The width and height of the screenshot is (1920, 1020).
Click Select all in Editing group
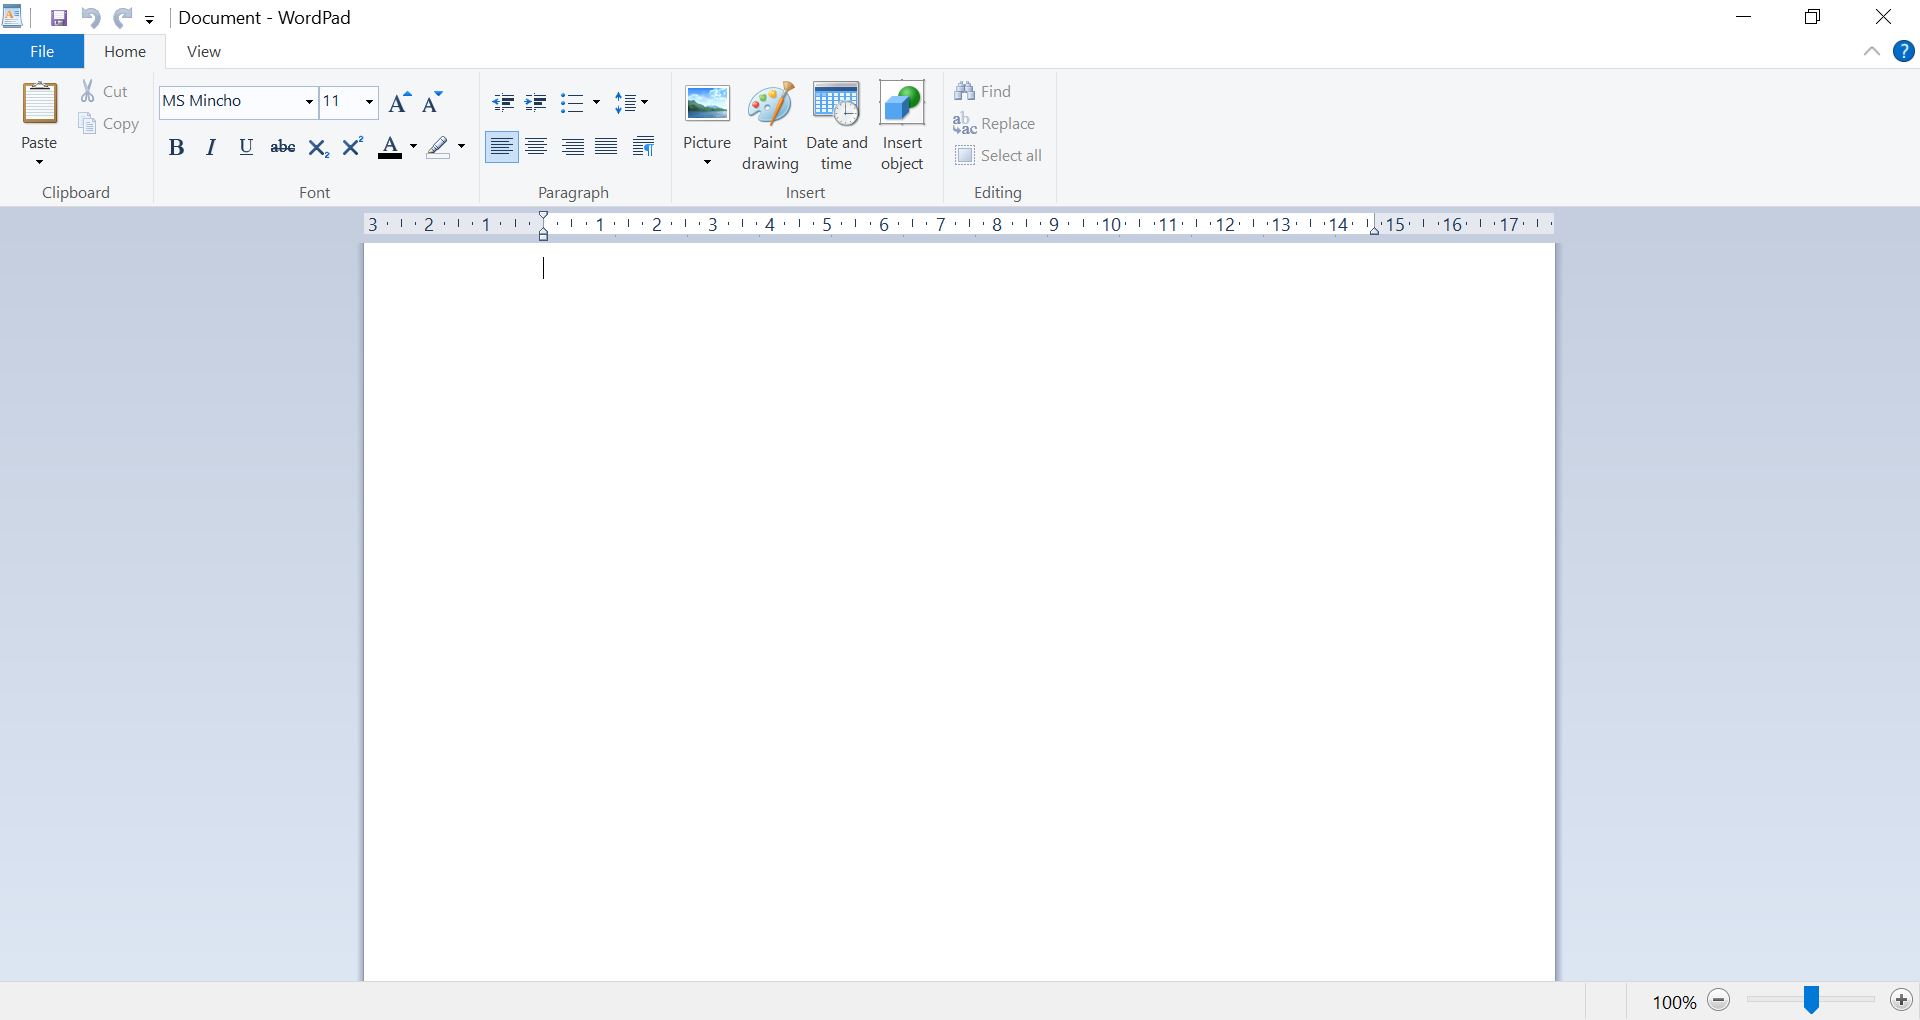pyautogui.click(x=1000, y=155)
